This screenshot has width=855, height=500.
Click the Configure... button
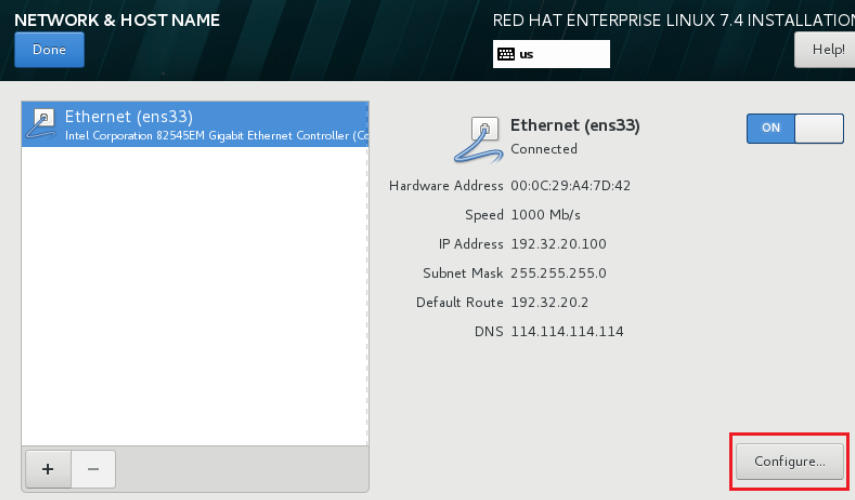tap(790, 461)
